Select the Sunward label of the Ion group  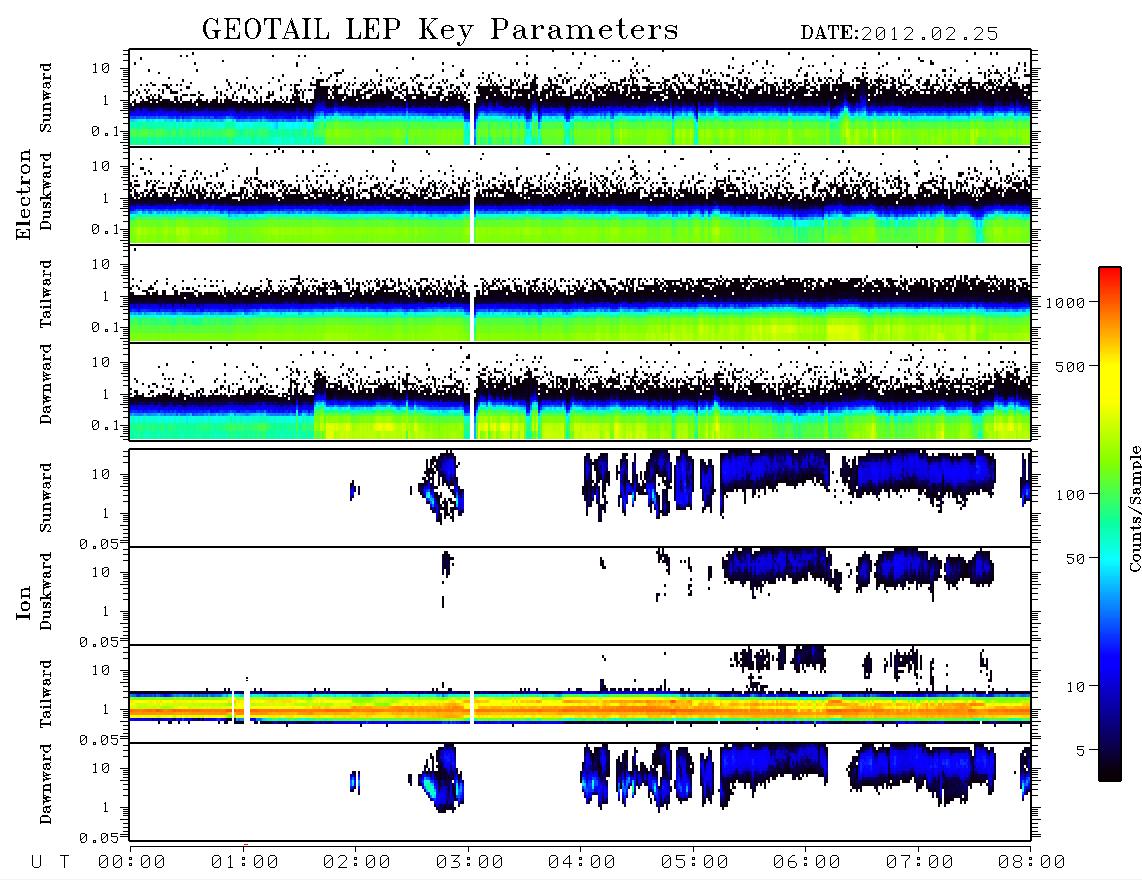(46, 498)
